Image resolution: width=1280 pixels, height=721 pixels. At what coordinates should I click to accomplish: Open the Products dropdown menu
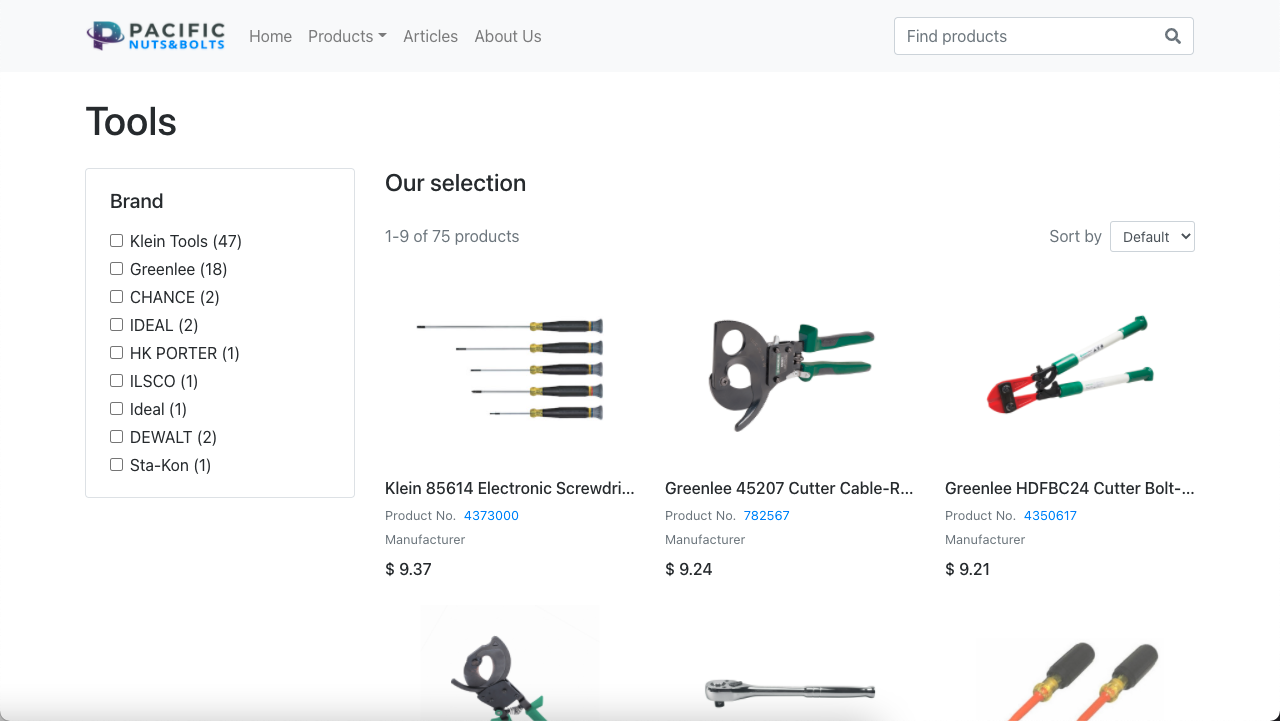tap(347, 36)
